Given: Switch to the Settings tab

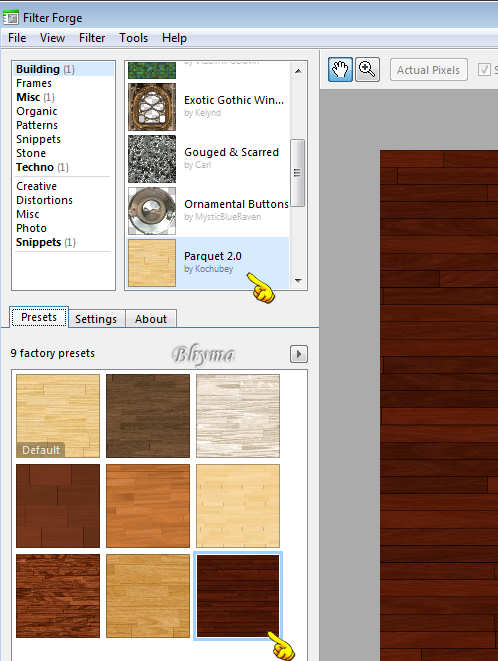Looking at the screenshot, I should click(96, 319).
